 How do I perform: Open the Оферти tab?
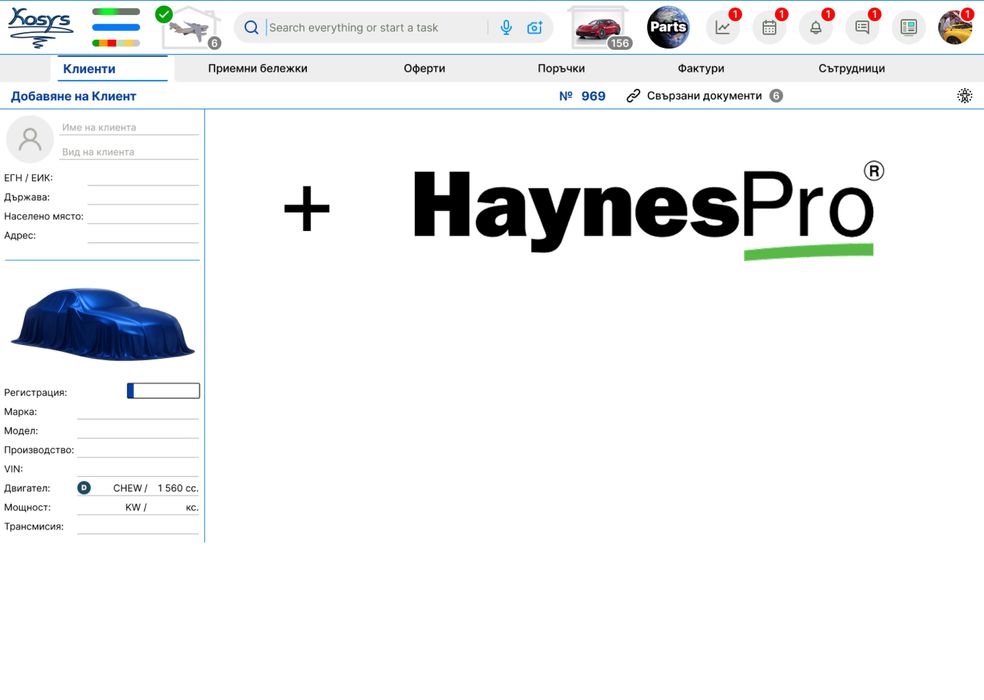(x=424, y=68)
